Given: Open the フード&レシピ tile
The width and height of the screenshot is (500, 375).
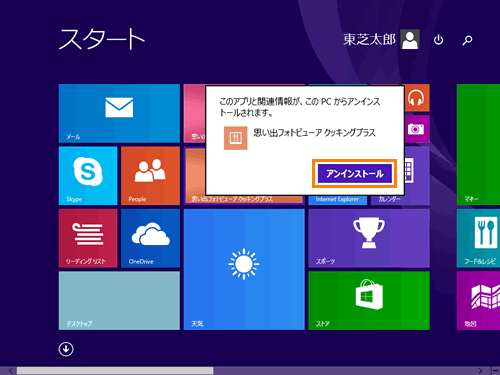Looking at the screenshot, I should click(478, 238).
